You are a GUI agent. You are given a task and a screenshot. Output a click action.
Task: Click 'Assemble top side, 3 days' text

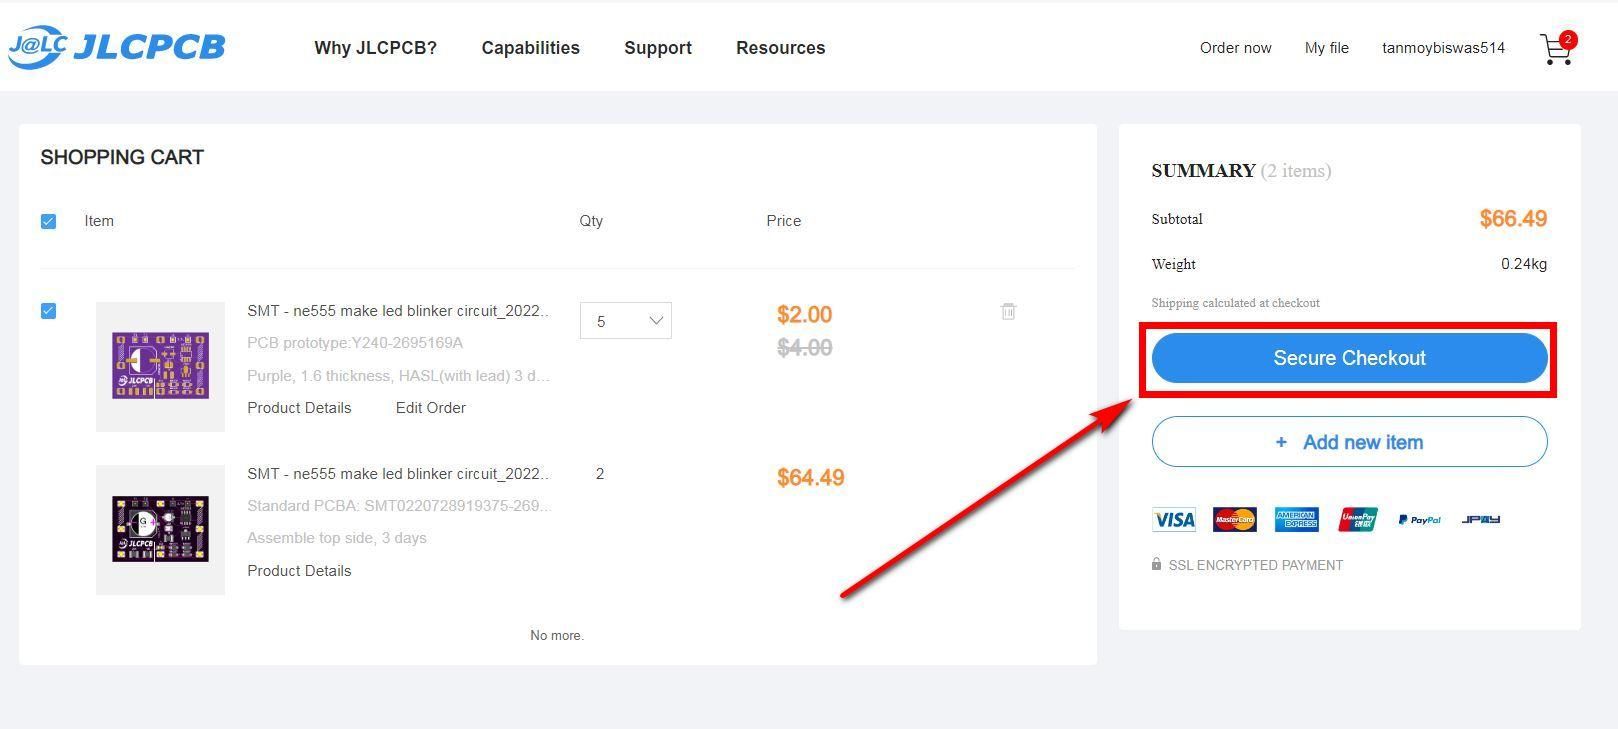[x=337, y=538]
